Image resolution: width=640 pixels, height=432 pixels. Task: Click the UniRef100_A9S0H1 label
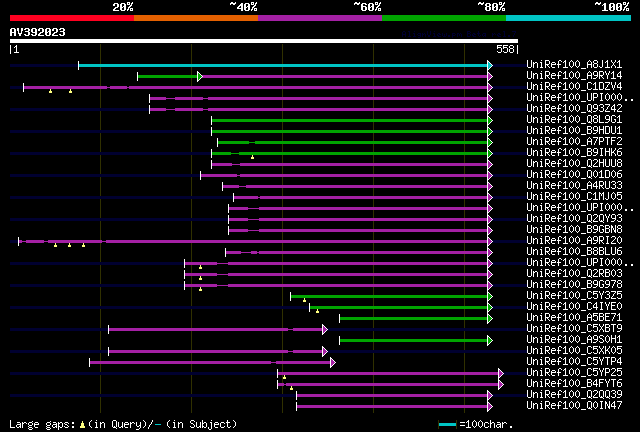(574, 340)
